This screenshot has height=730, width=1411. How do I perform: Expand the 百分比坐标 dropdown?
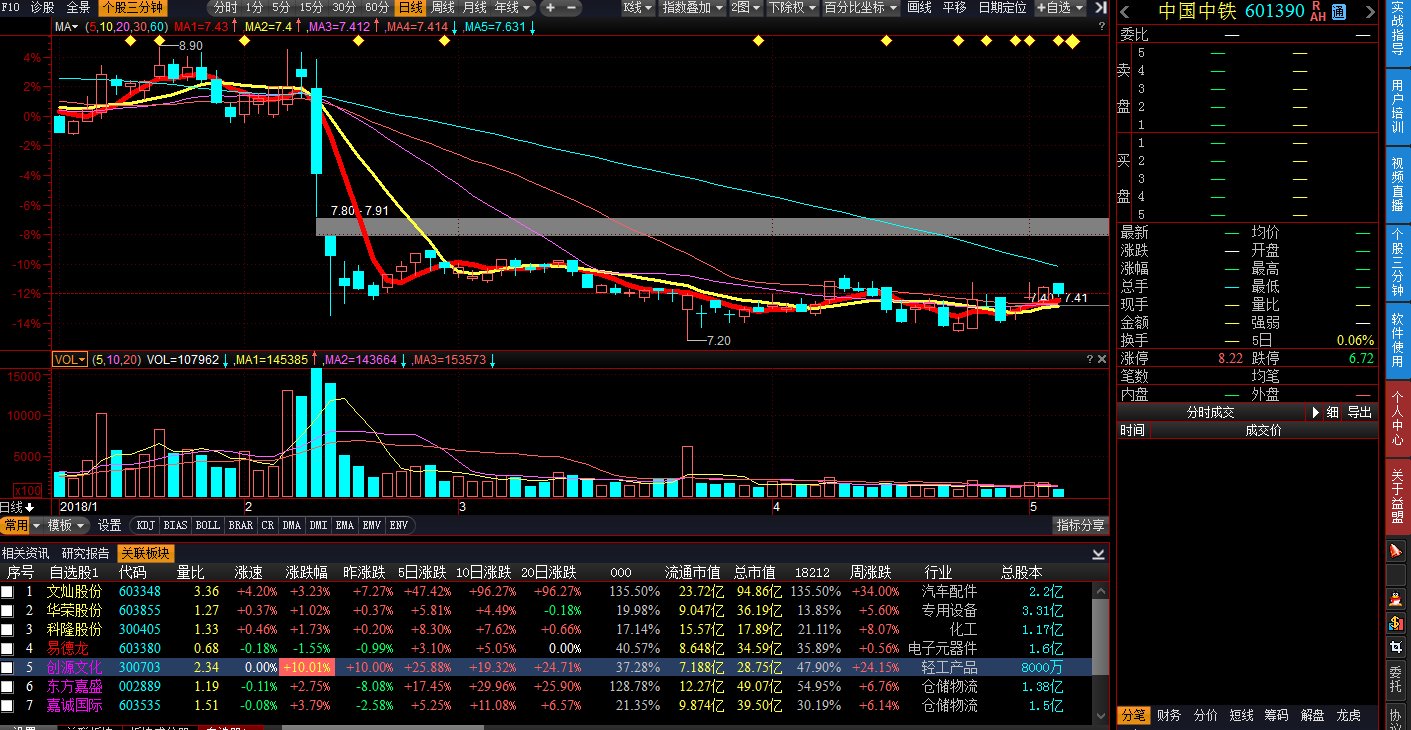coord(860,8)
